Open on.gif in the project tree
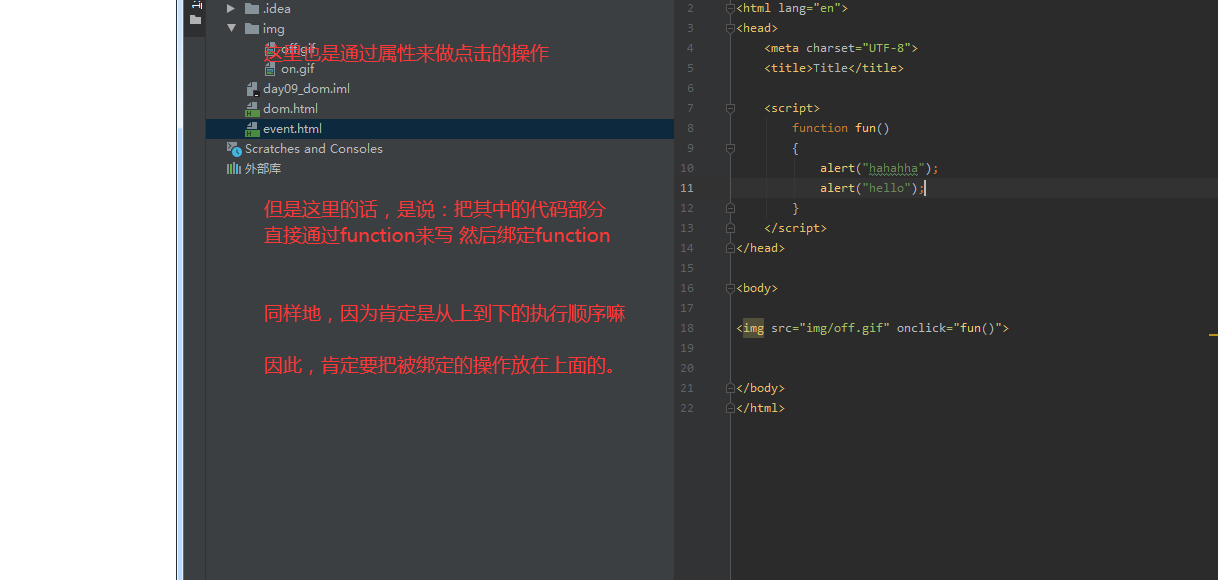1218x580 pixels. pyautogui.click(x=298, y=69)
